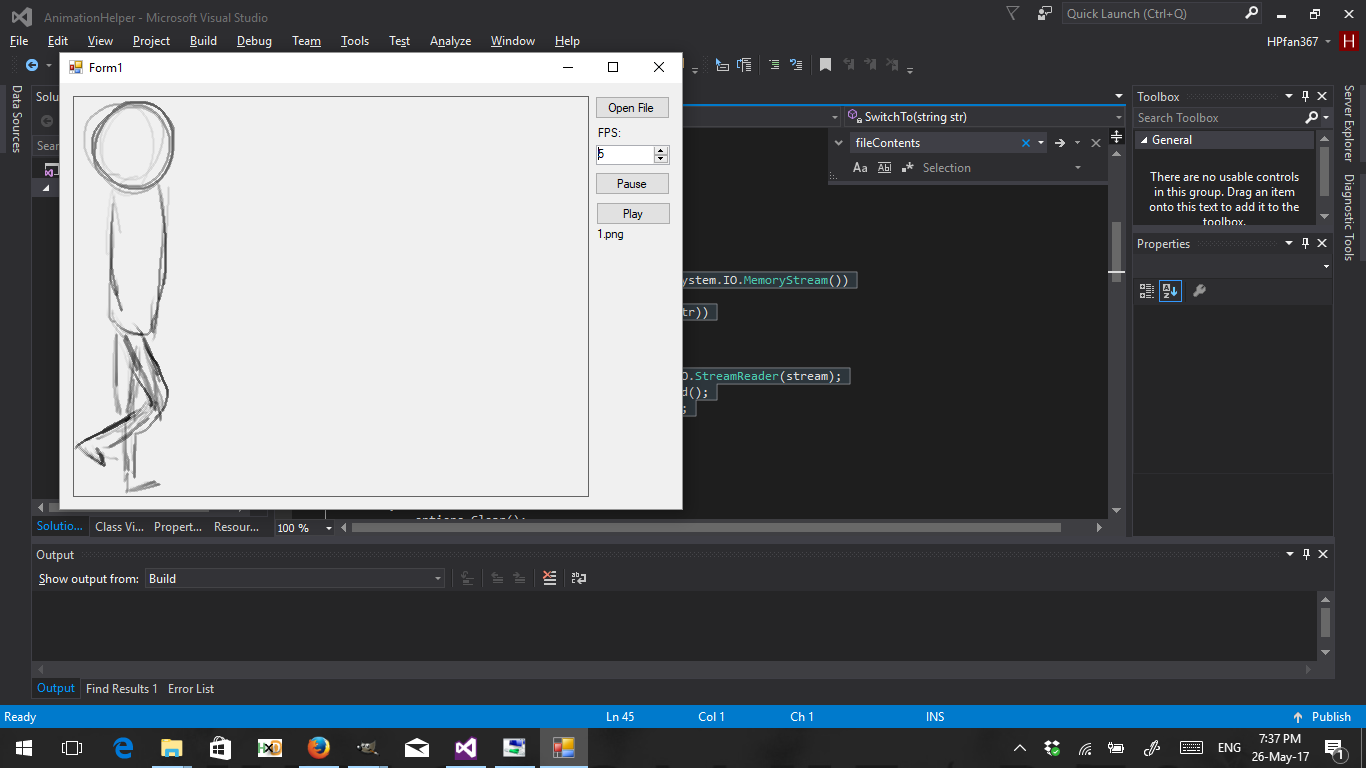Click the Toolbox search magnifier icon
The width and height of the screenshot is (1366, 768).
(1309, 117)
